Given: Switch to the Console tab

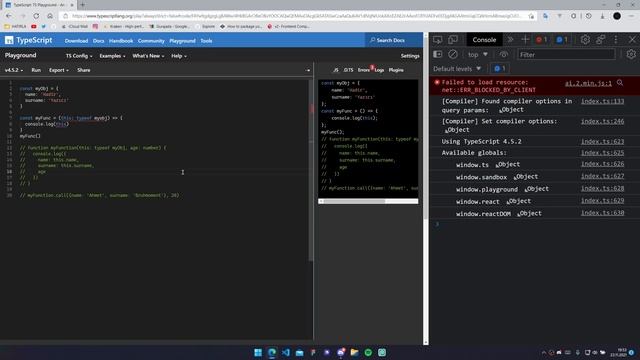Looking at the screenshot, I should (x=484, y=40).
